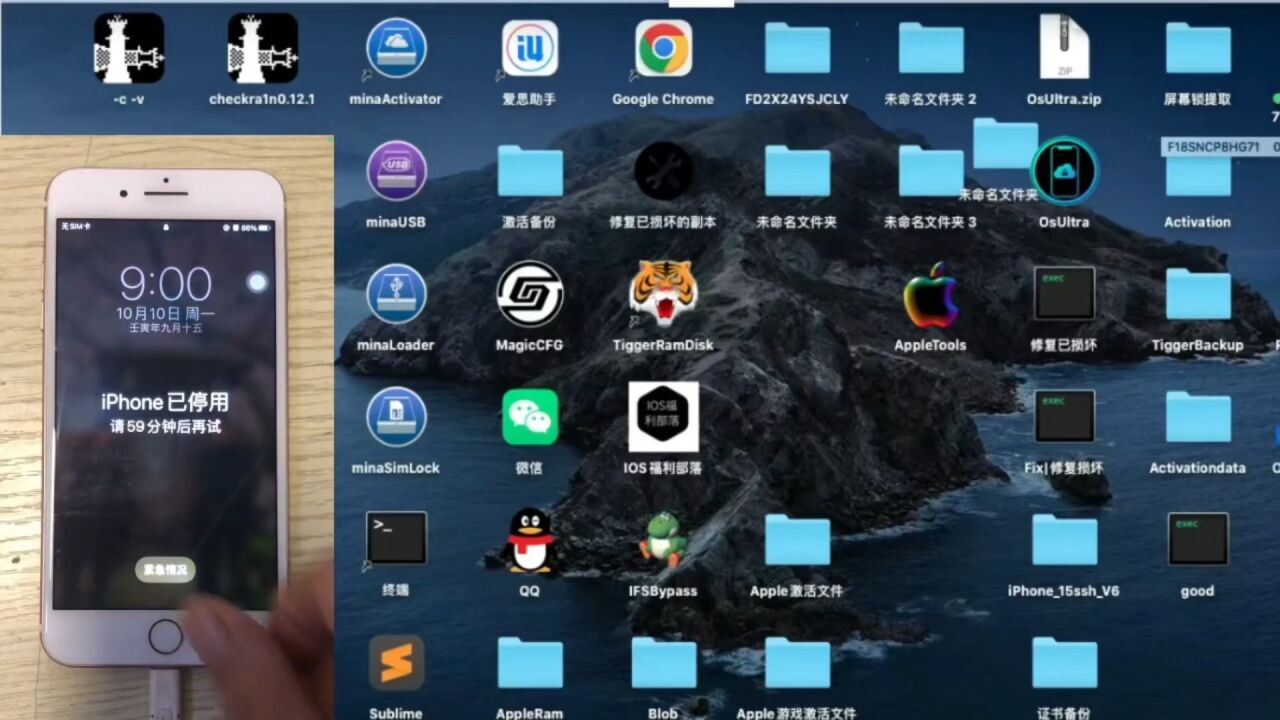Viewport: 1280px width, 720px height.
Task: Tap AssistiveTouch dot on iPhone screen
Action: coord(257,282)
